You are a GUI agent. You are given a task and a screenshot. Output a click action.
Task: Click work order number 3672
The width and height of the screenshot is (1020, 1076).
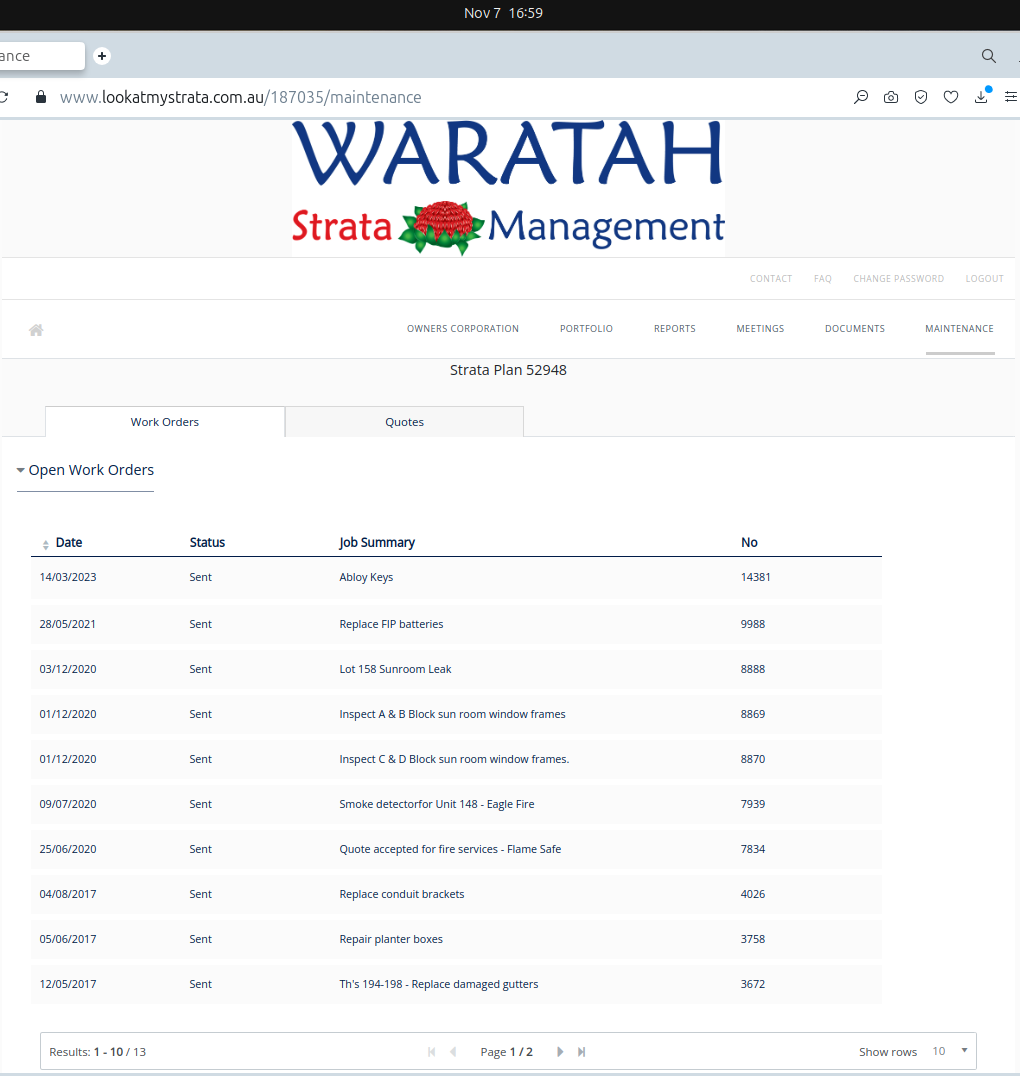753,984
